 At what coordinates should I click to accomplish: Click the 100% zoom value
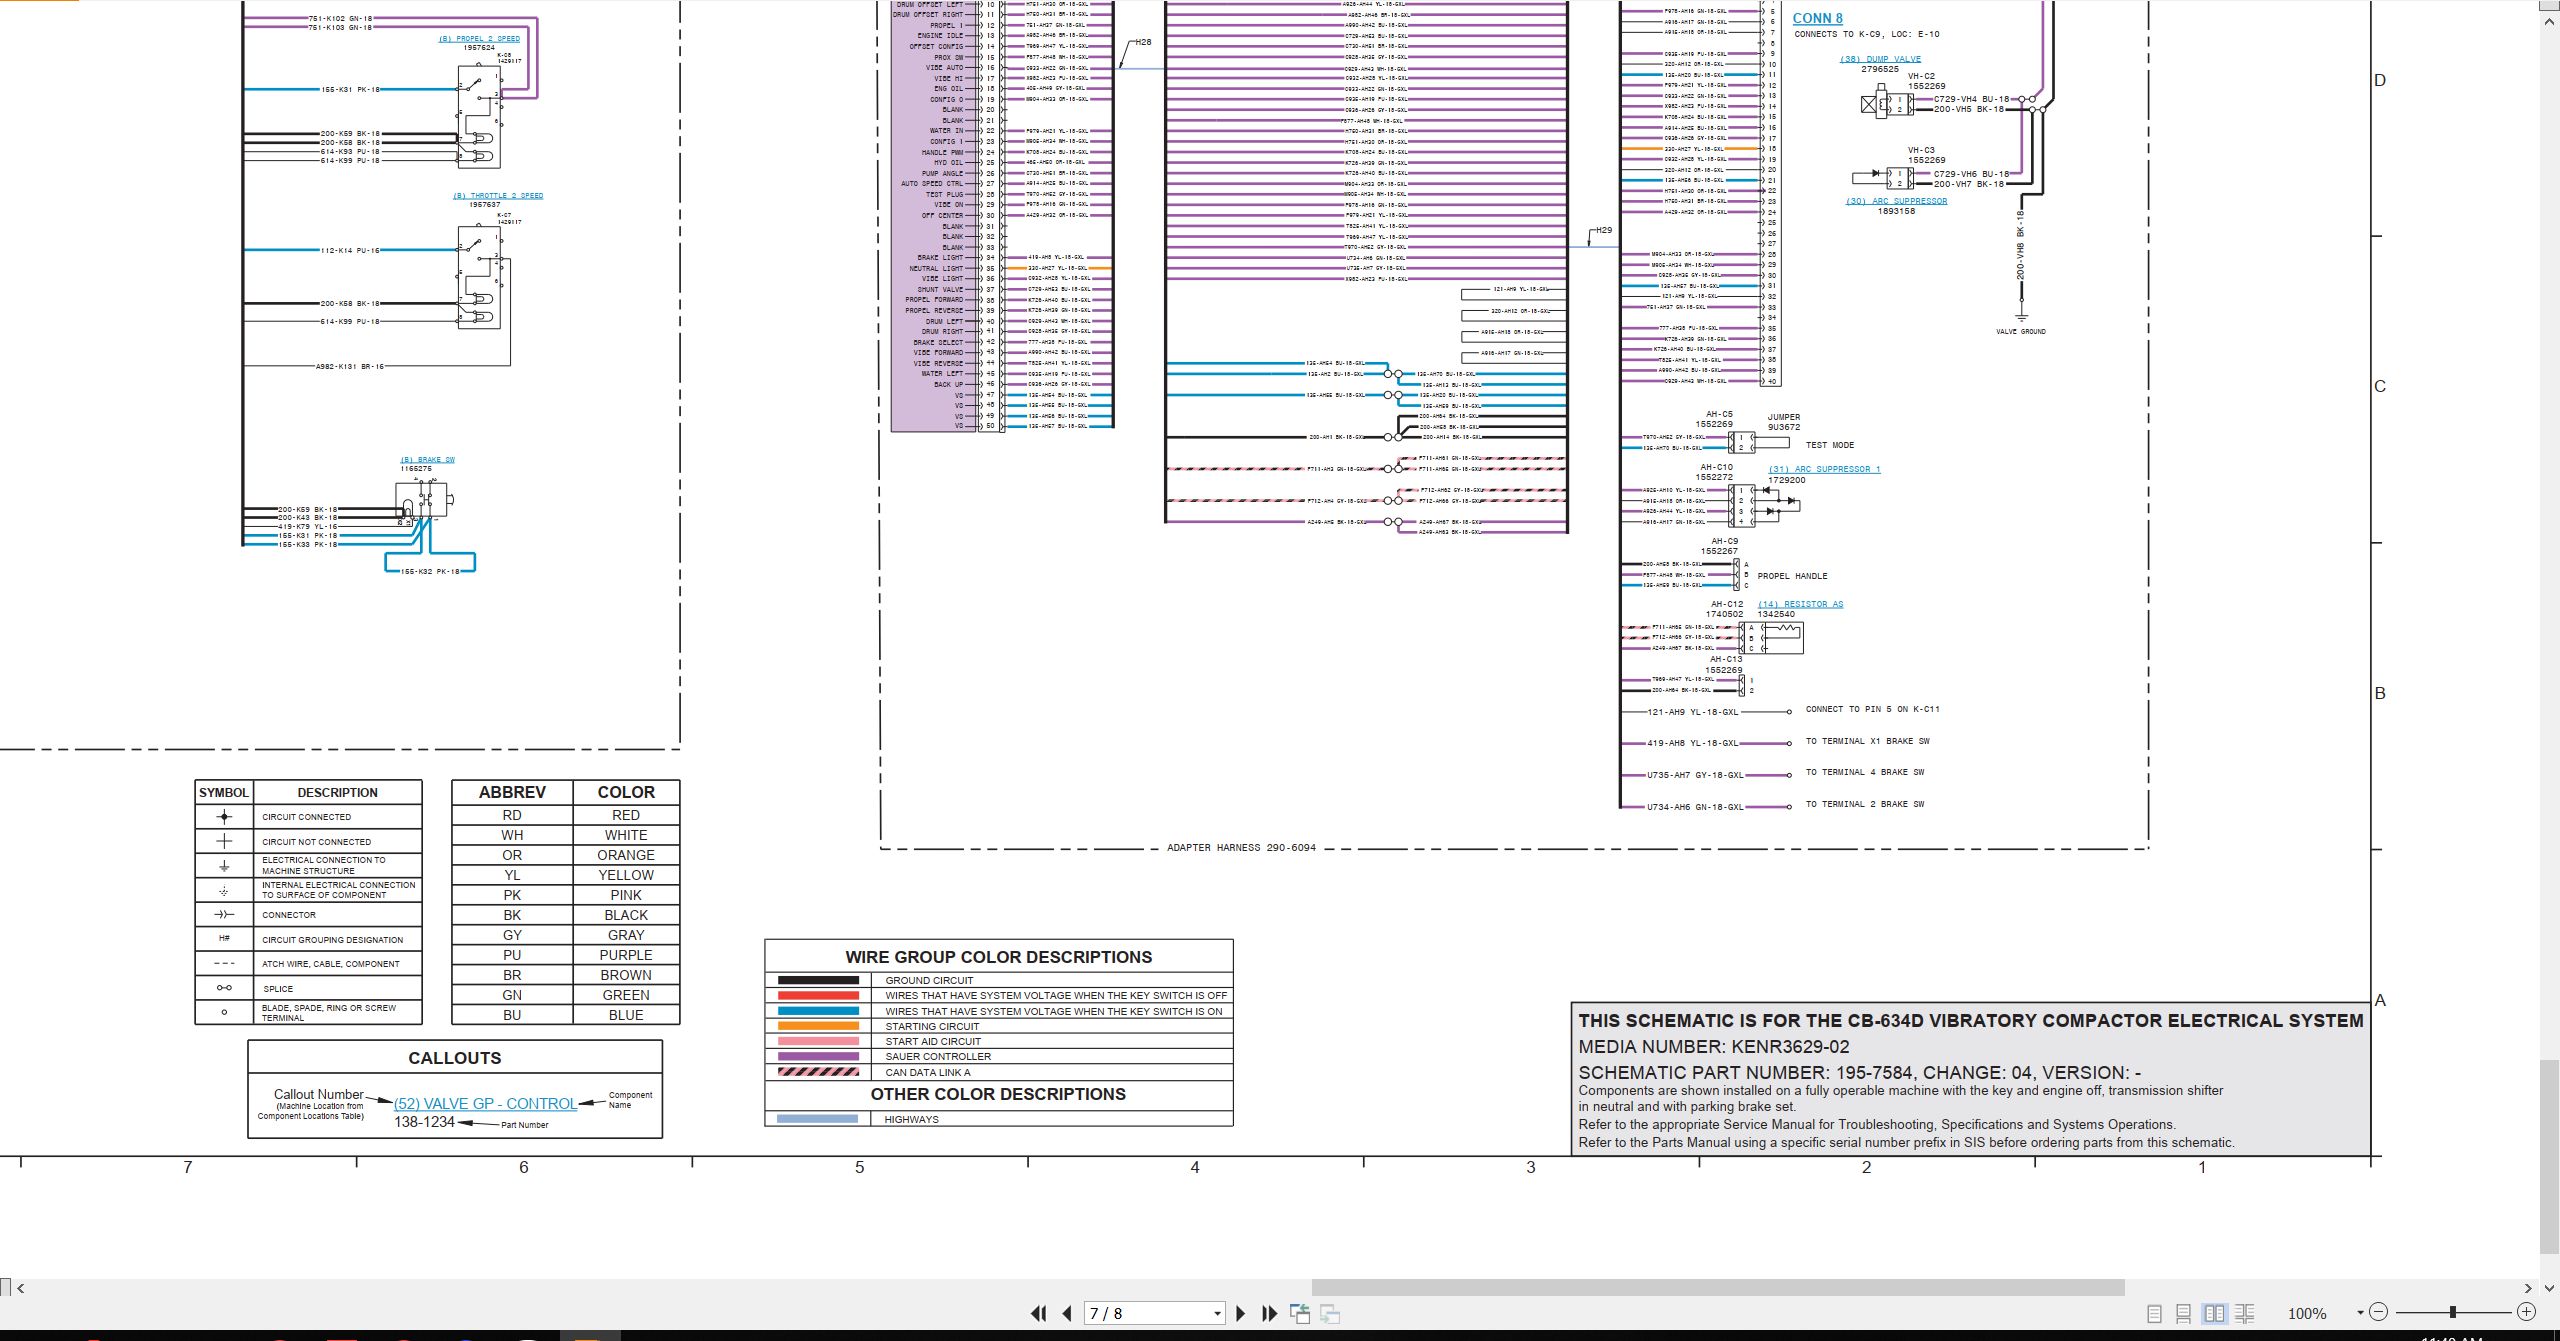[x=2306, y=1314]
